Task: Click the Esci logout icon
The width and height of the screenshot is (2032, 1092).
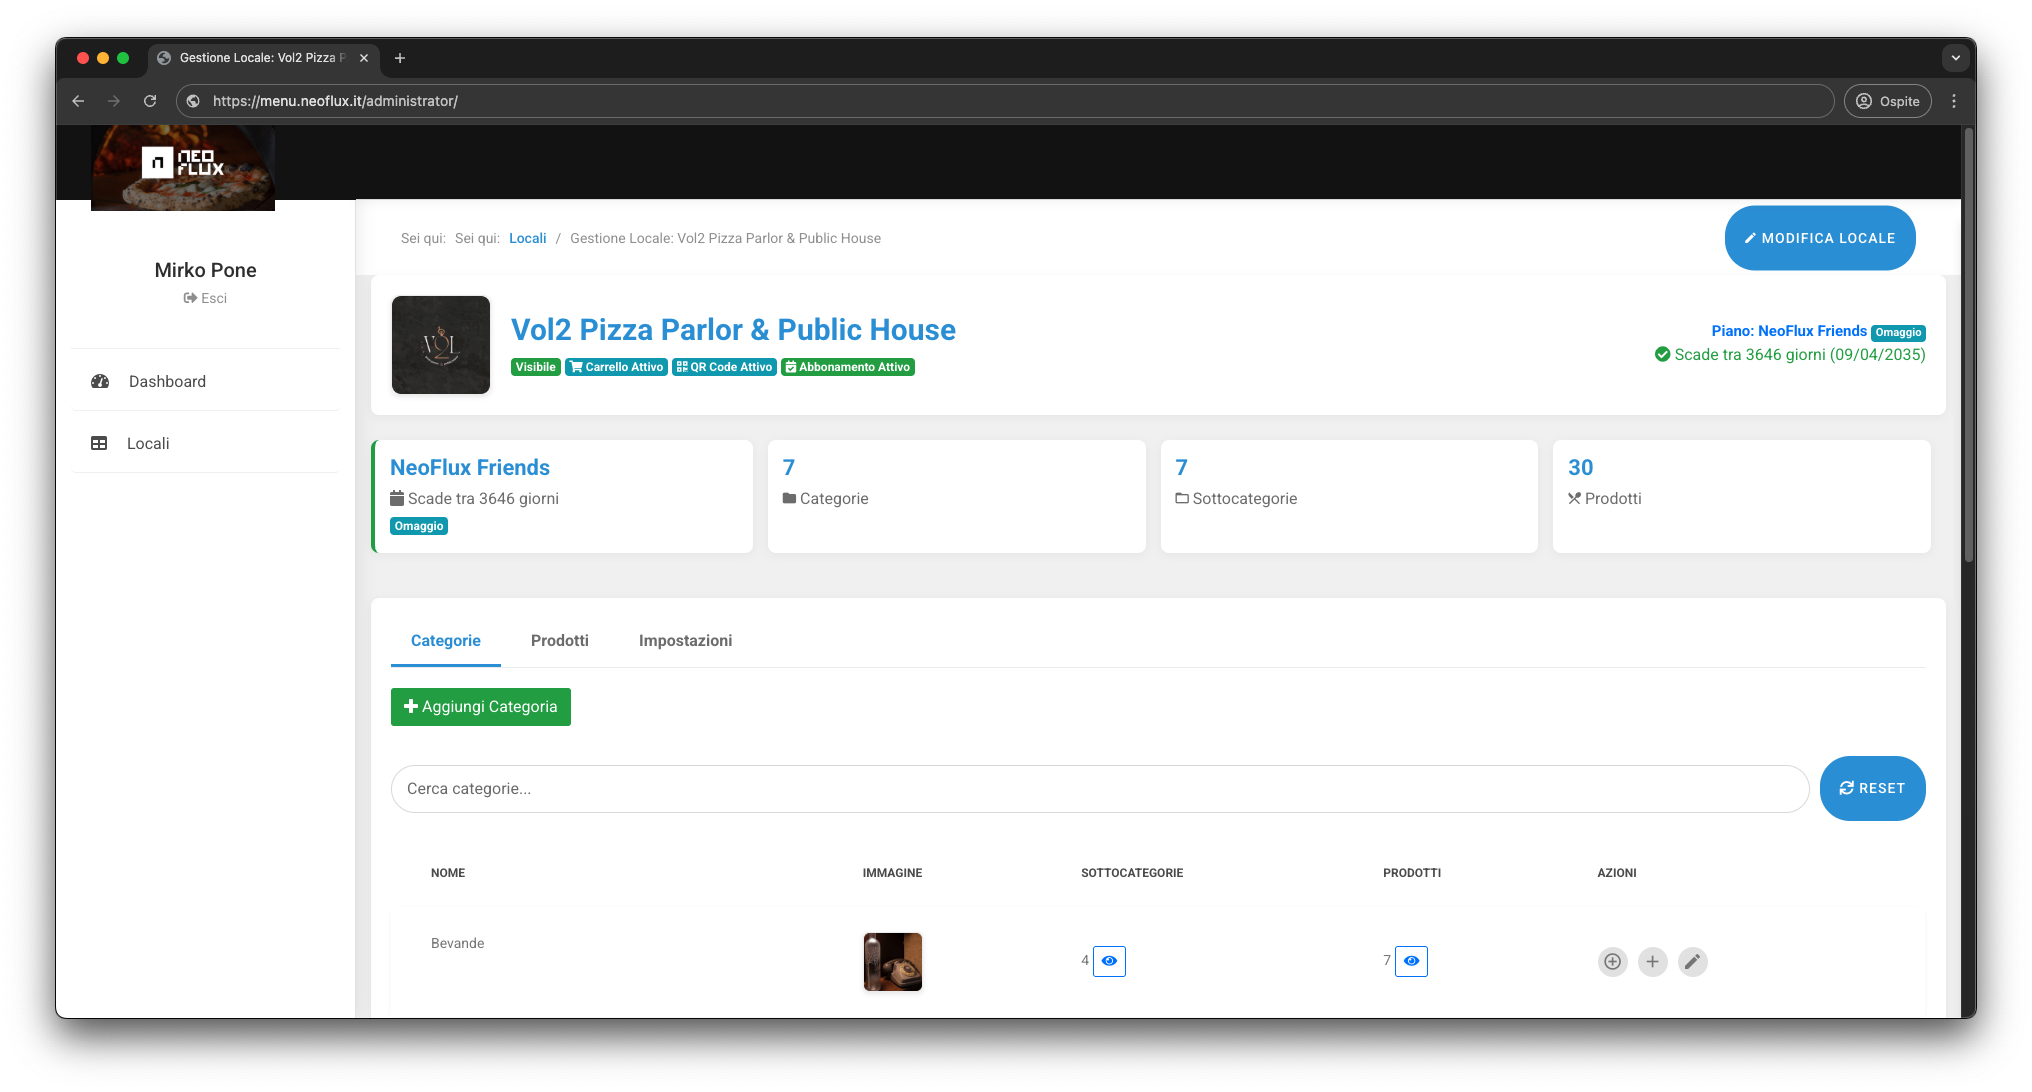Action: point(190,298)
